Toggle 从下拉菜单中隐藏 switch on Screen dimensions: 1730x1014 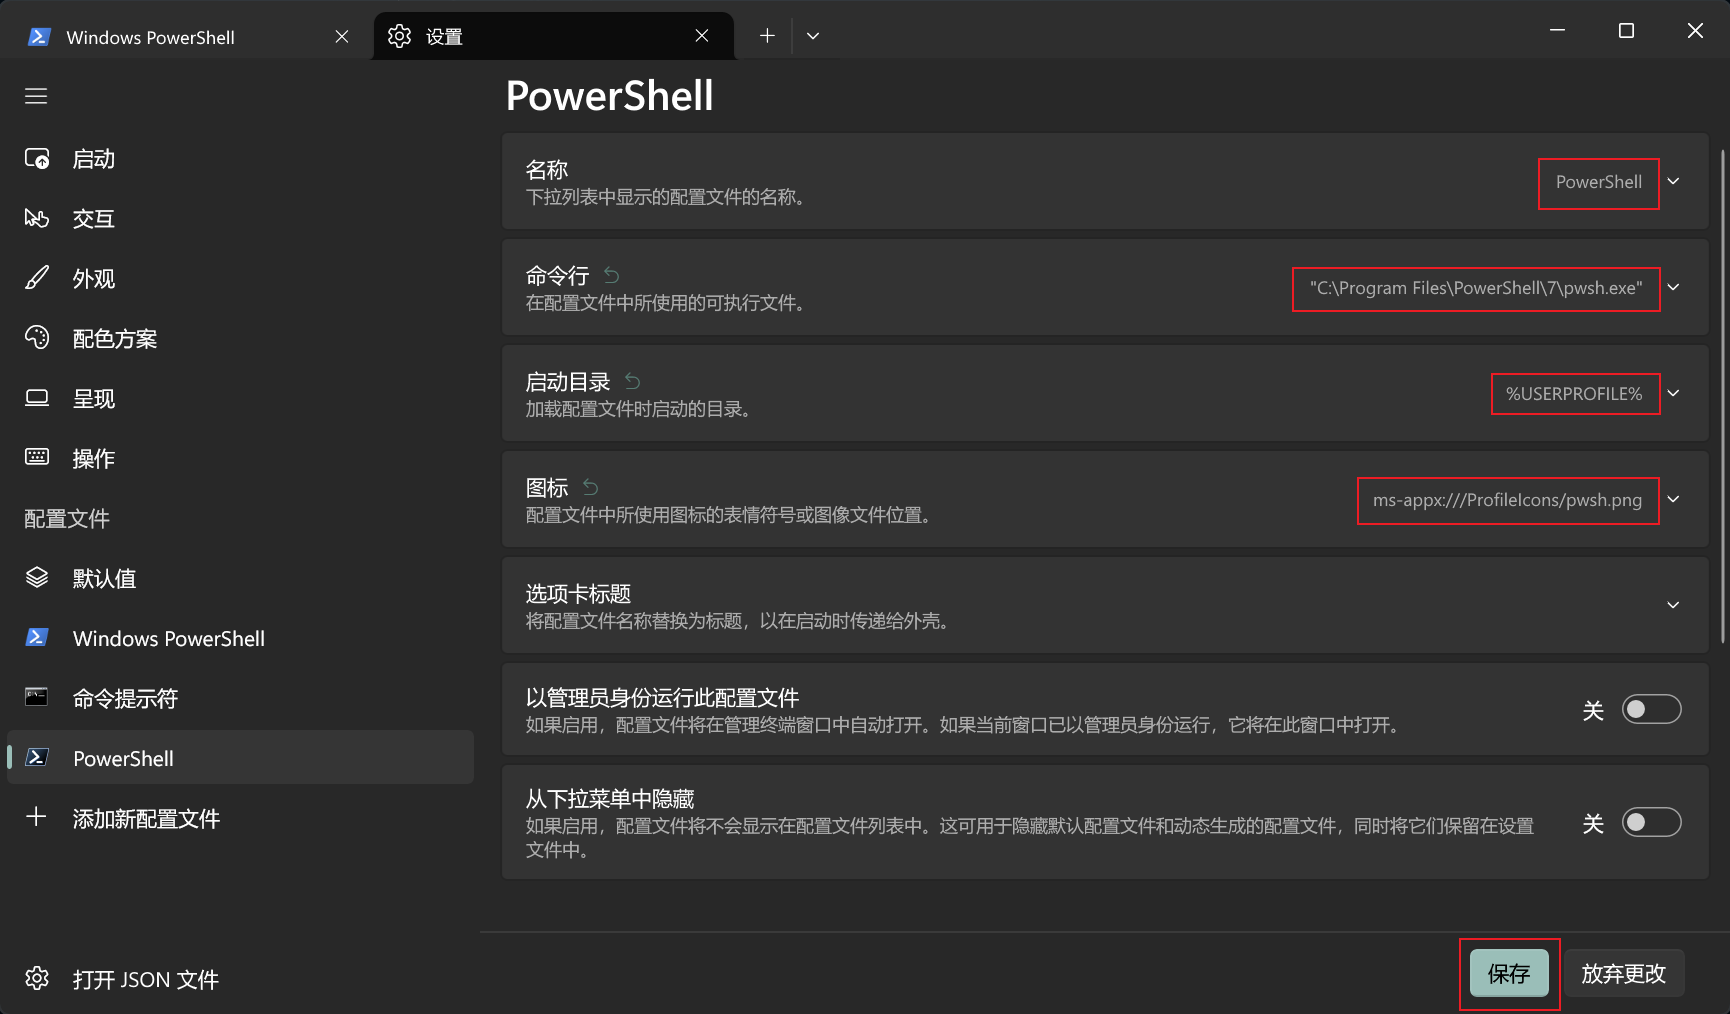point(1651,822)
